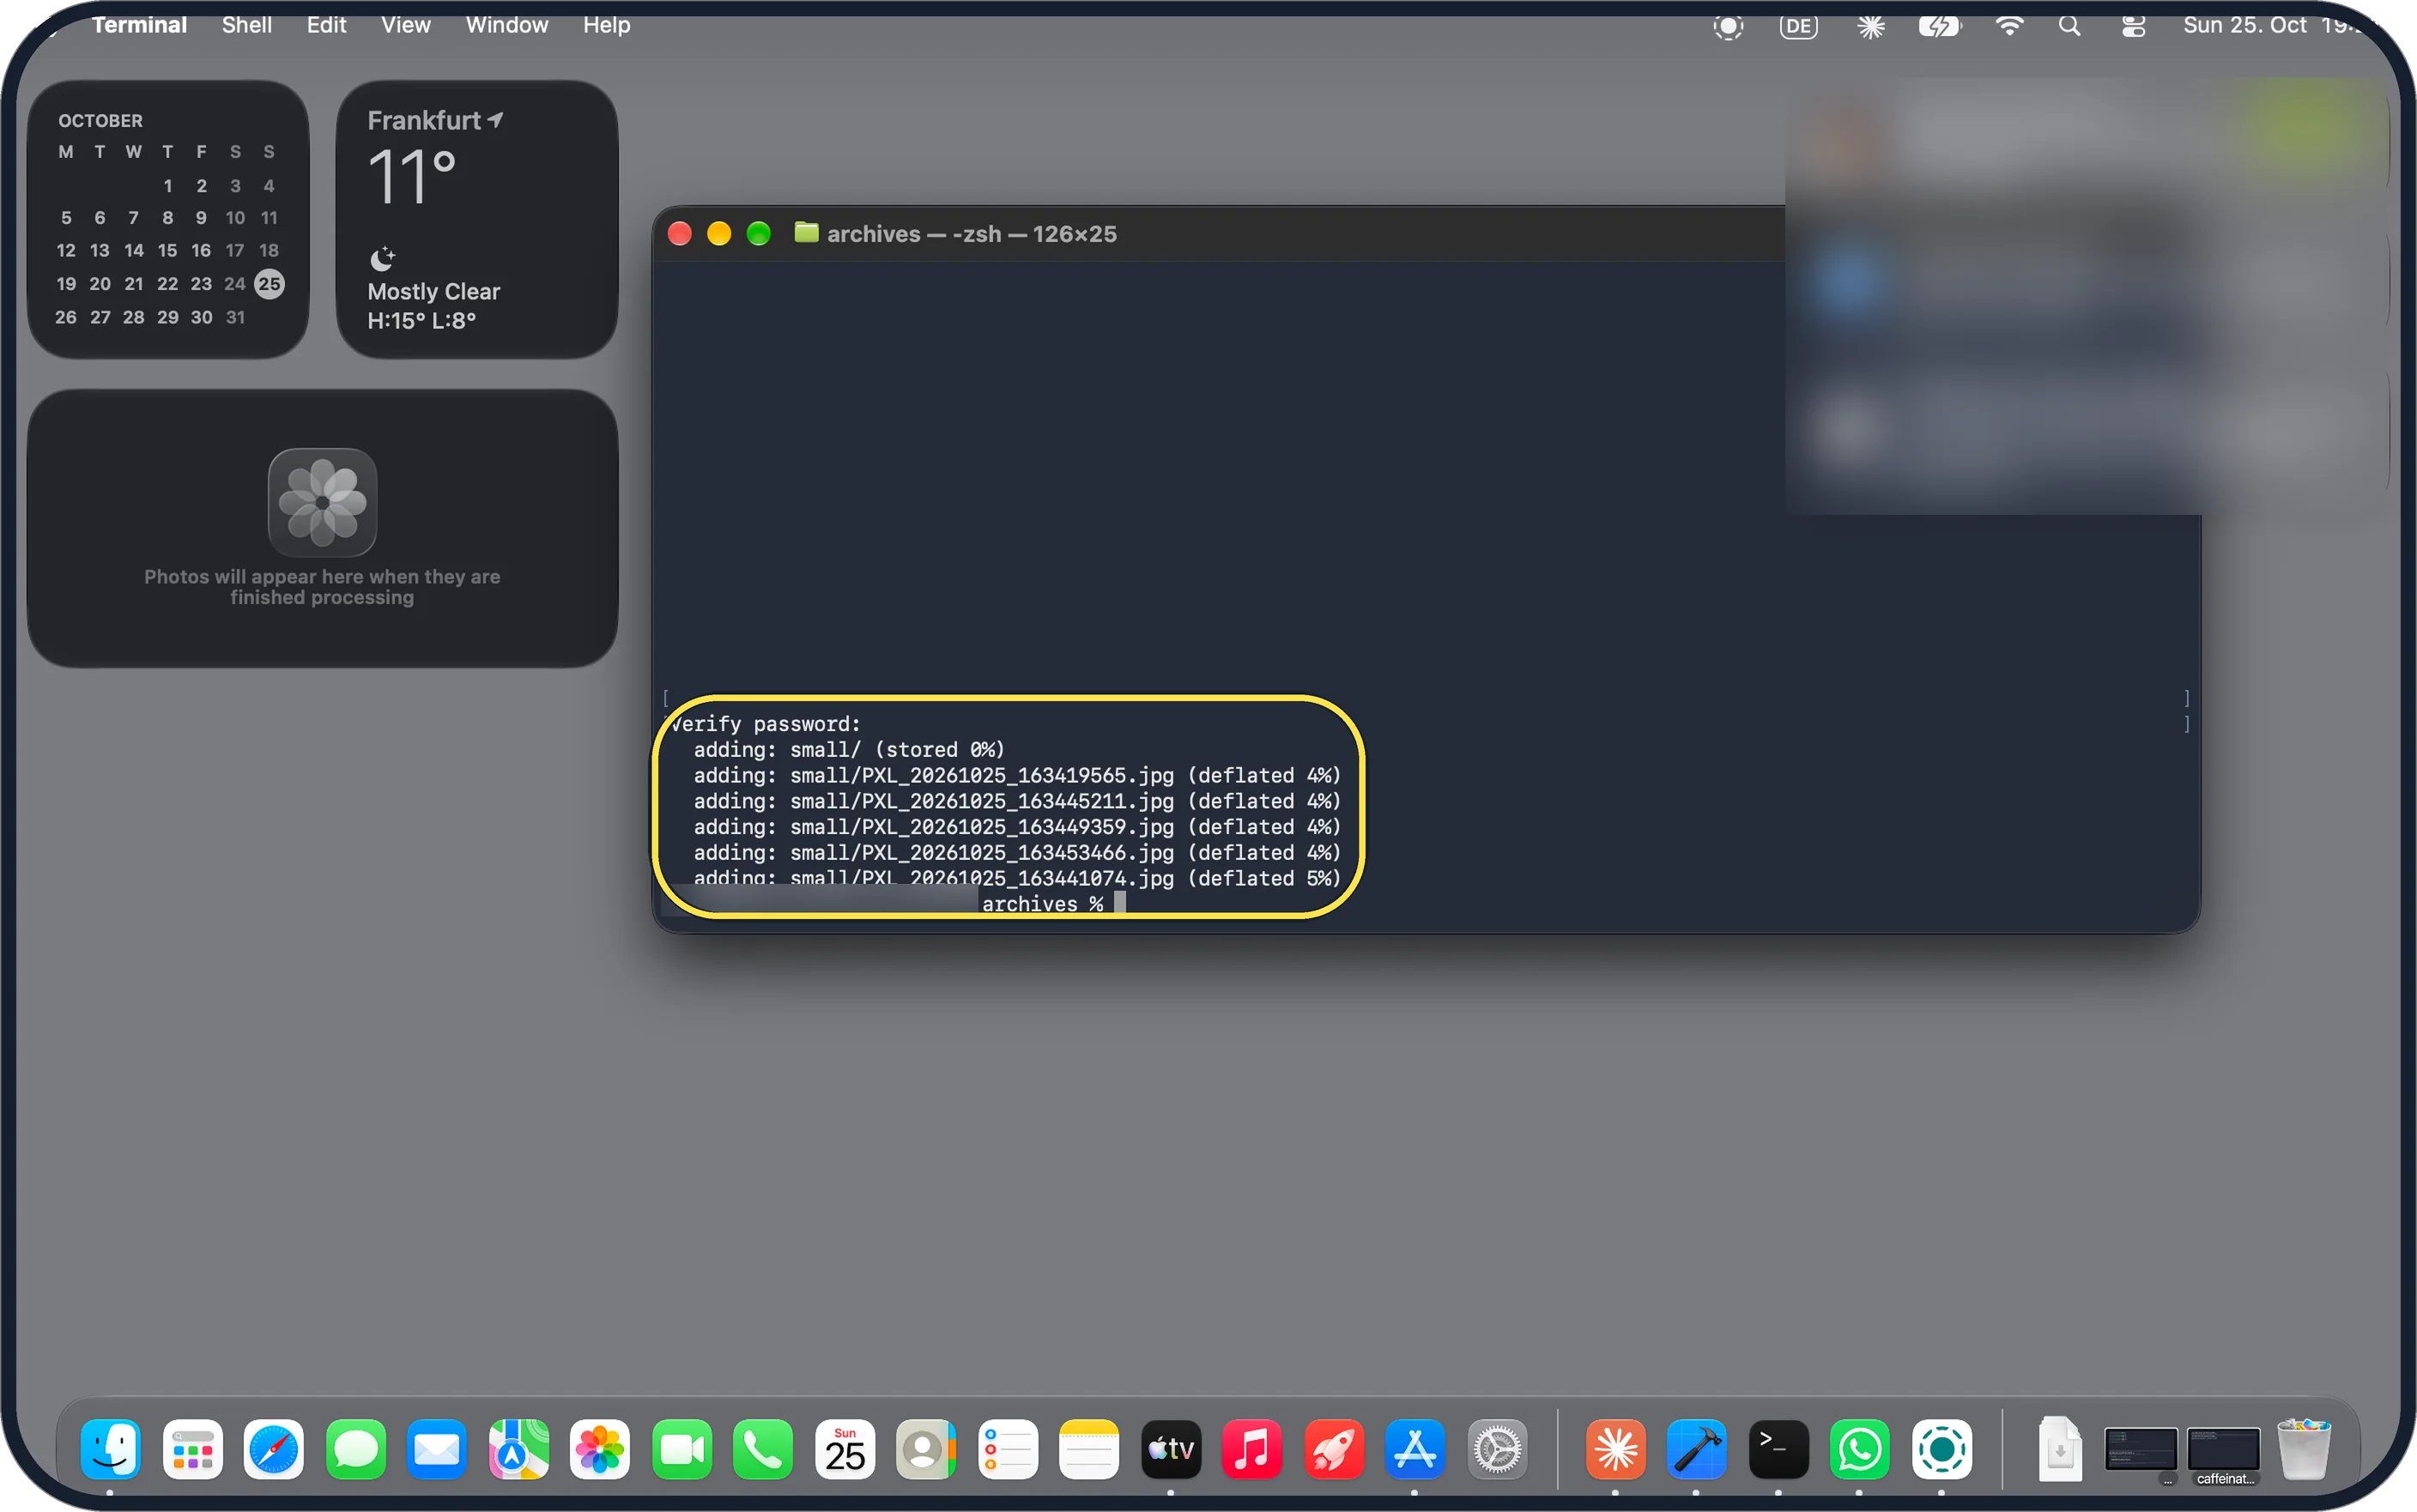
Task: Launch FaceTime from the Dock
Action: click(x=682, y=1449)
